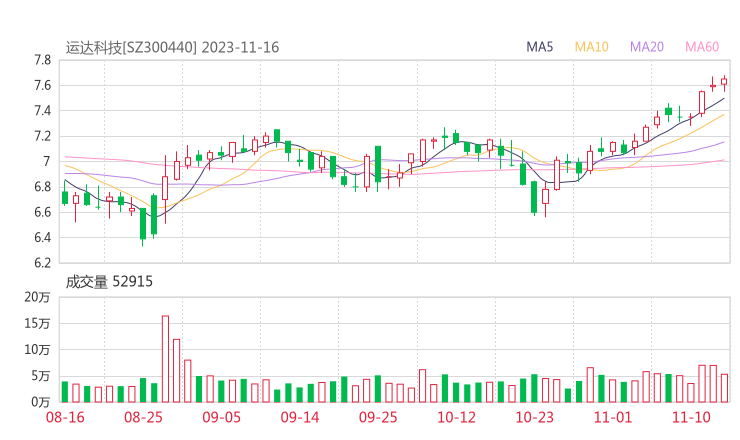The height and width of the screenshot is (440, 740).
Task: Click the 7.8 price axis value
Action: click(42, 60)
